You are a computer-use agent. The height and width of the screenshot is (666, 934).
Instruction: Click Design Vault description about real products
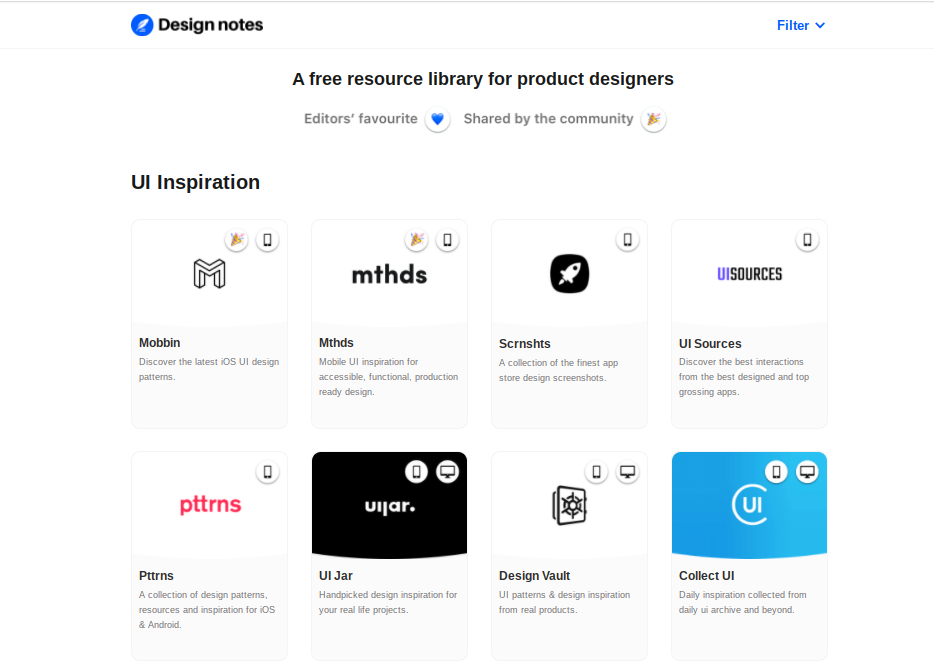565,602
